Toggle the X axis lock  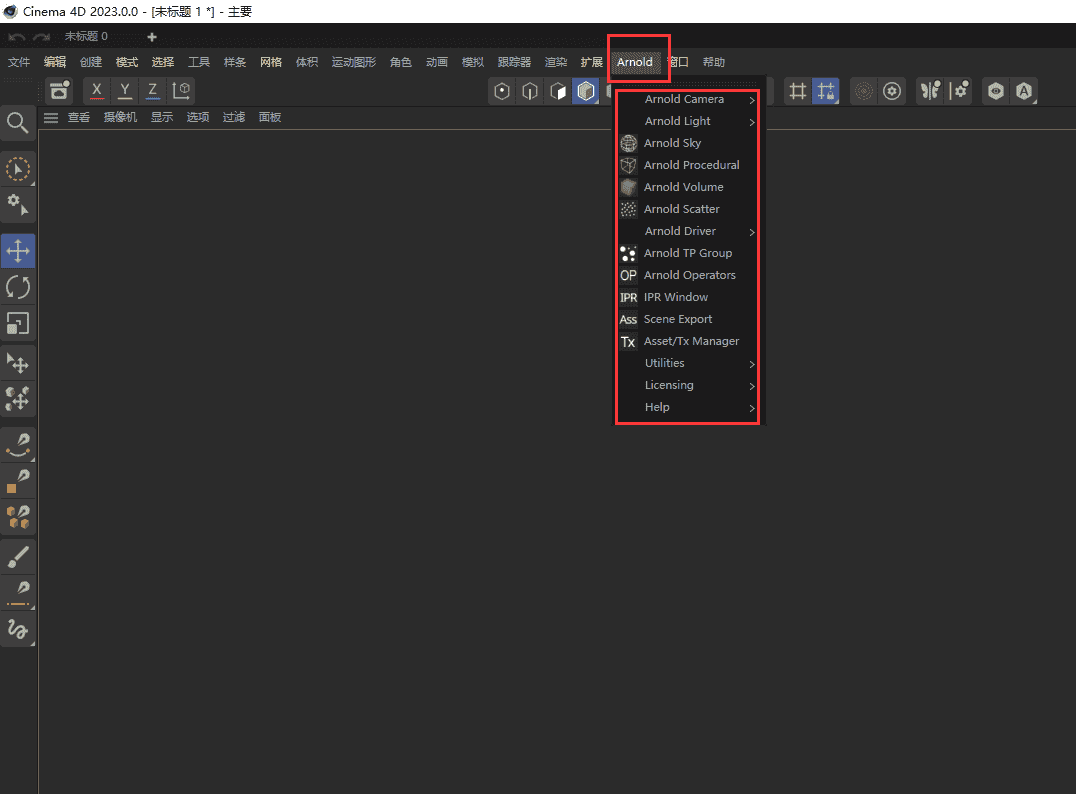pyautogui.click(x=96, y=90)
